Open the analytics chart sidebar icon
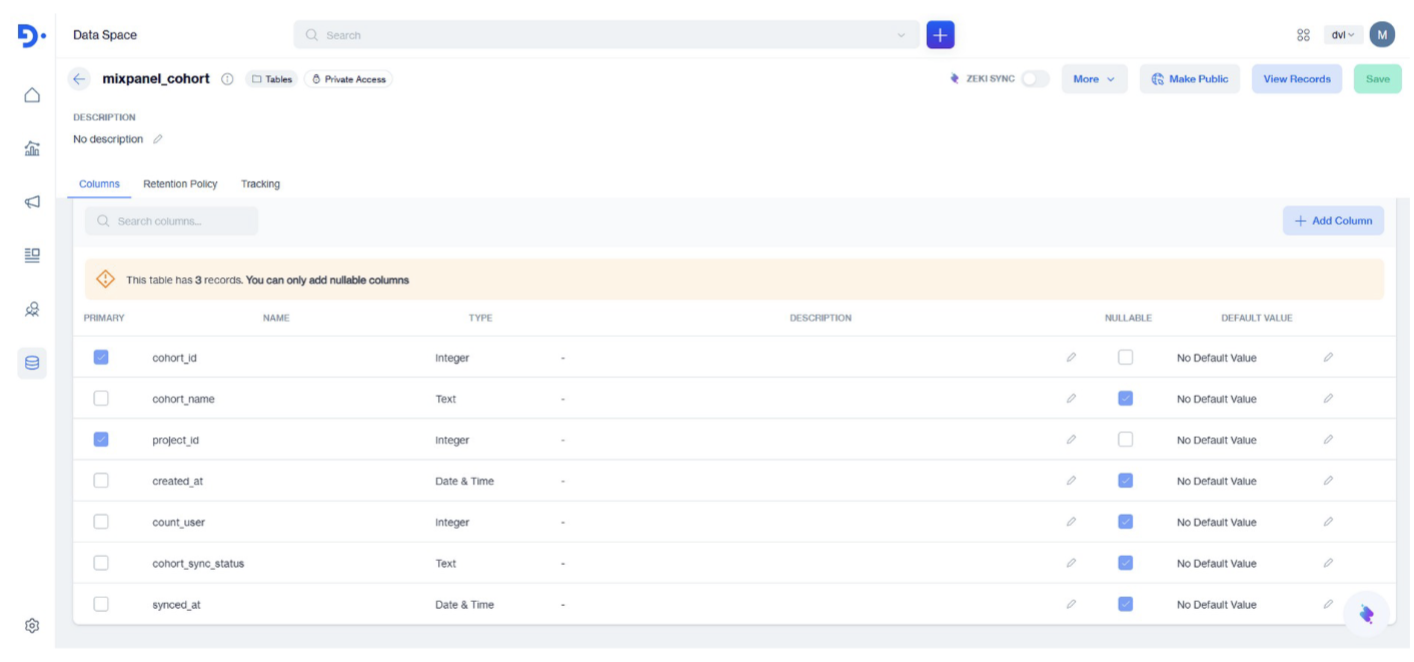 click(x=32, y=149)
